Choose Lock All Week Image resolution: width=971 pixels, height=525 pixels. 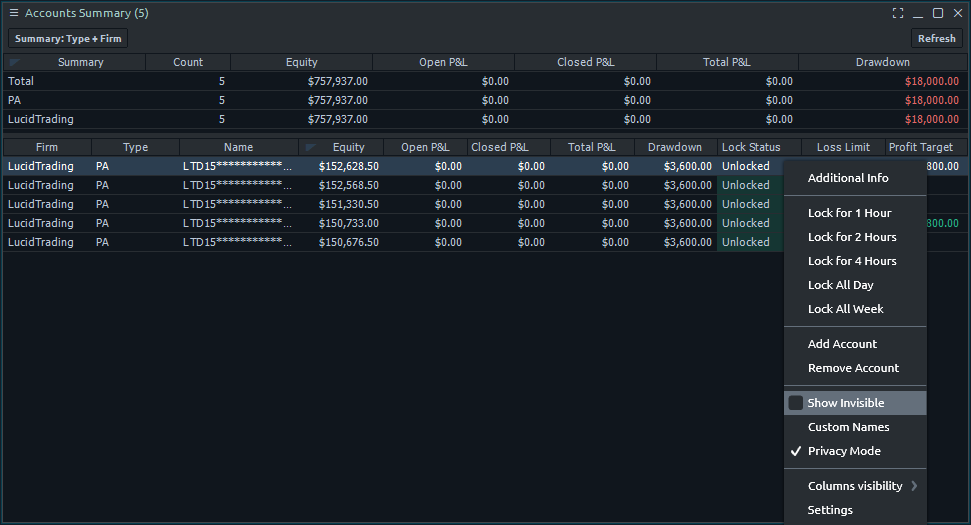(x=855, y=310)
